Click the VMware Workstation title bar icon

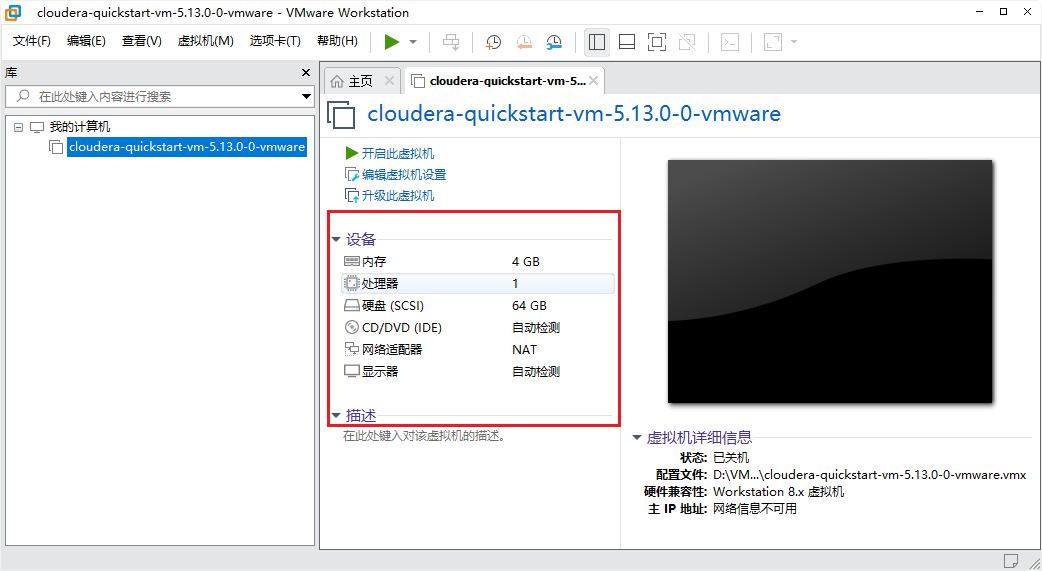(12, 12)
